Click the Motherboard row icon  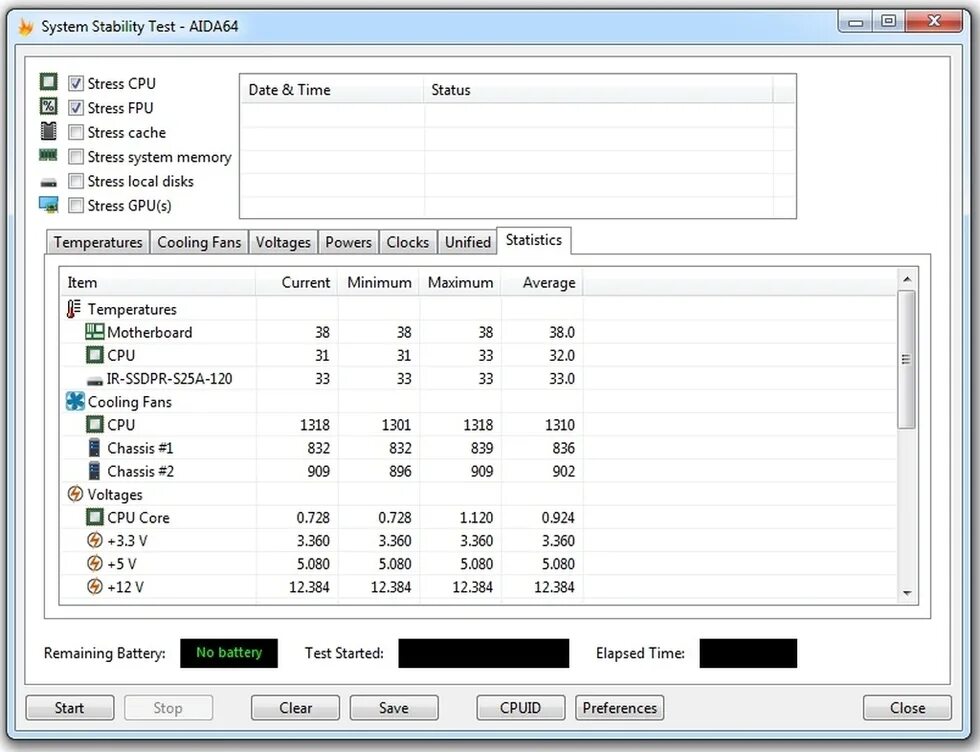94,331
